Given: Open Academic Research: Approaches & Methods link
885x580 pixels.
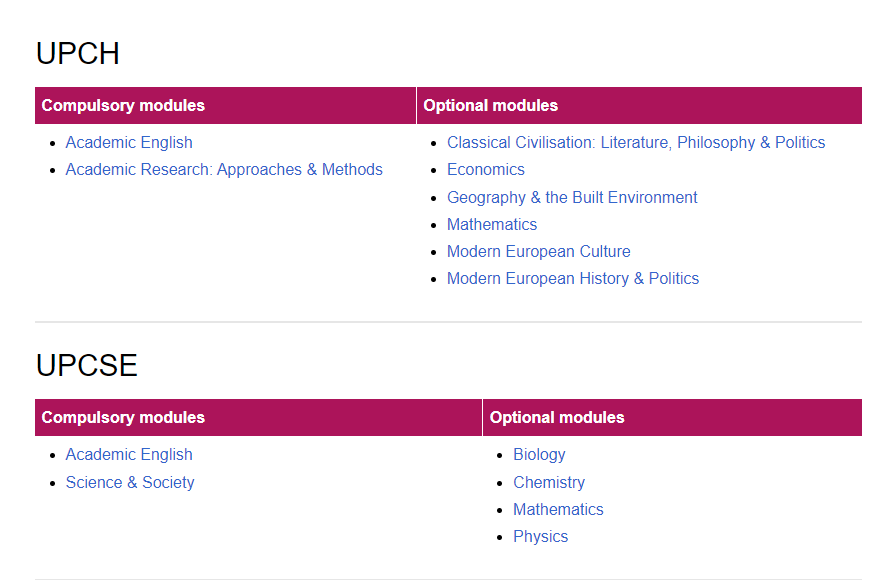Looking at the screenshot, I should [x=224, y=170].
